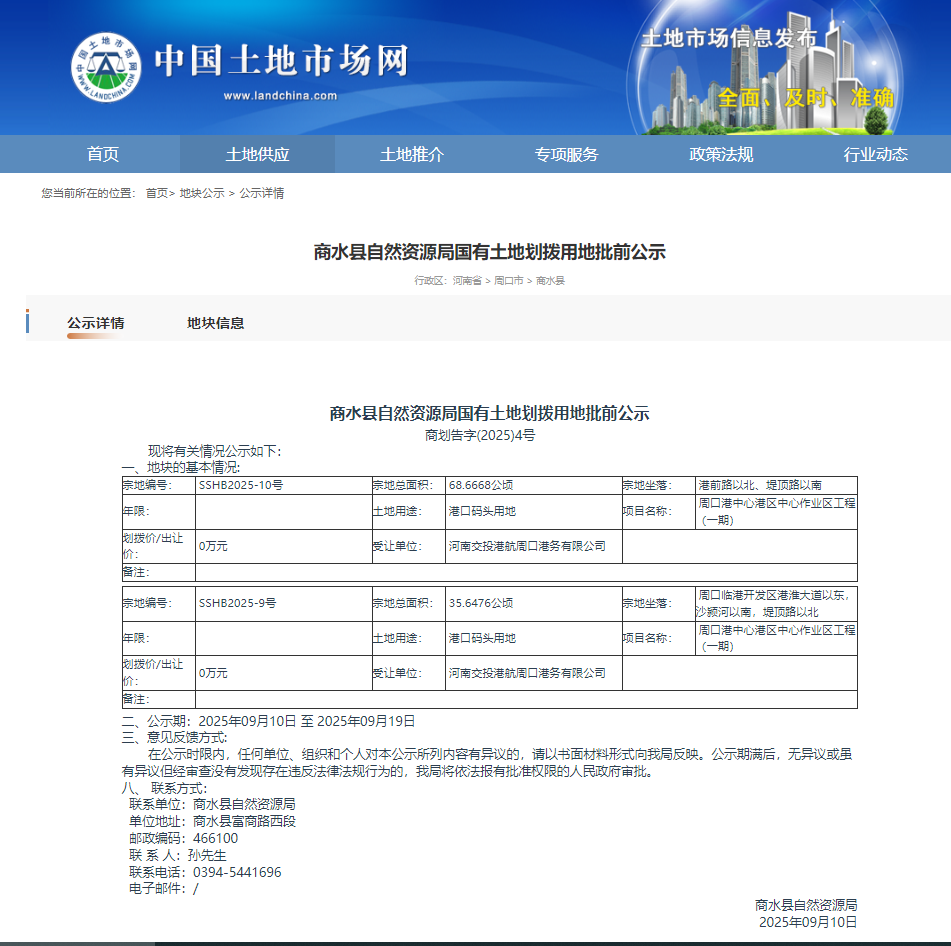Click the contact phone 0394-5441696
The height and width of the screenshot is (946, 951).
pos(237,872)
